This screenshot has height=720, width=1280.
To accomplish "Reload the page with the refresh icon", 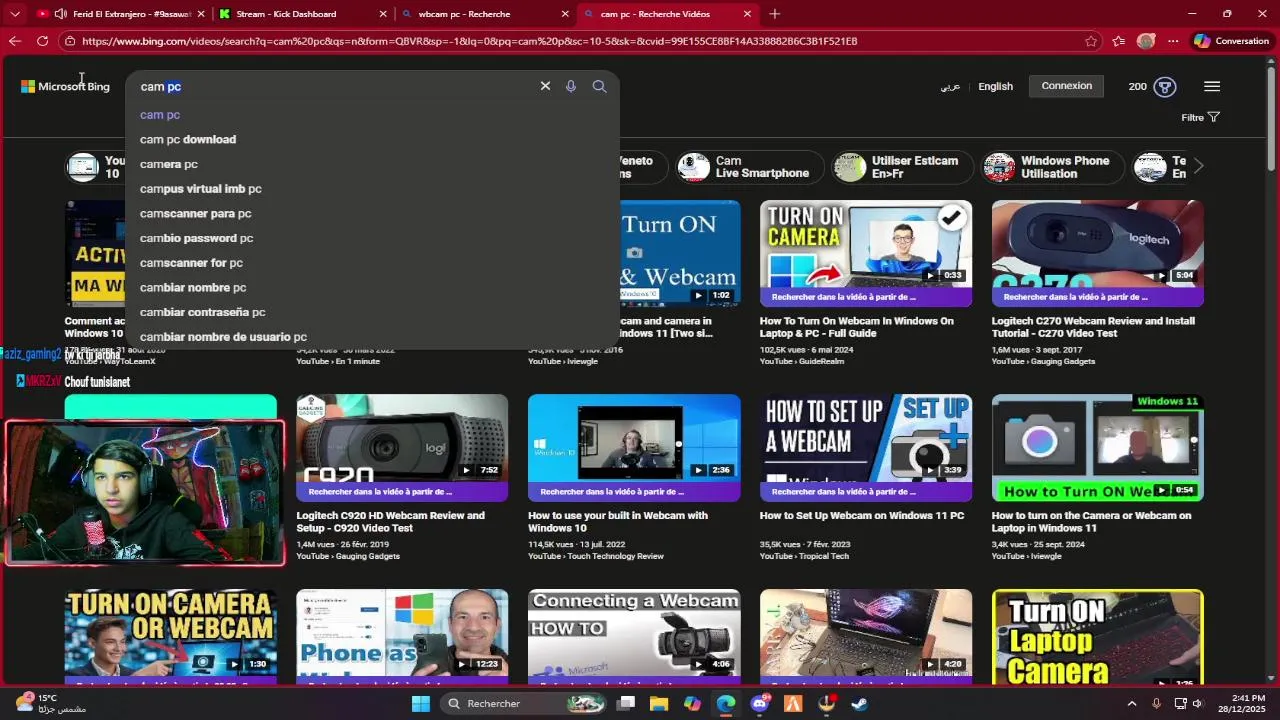I will coord(42,41).
